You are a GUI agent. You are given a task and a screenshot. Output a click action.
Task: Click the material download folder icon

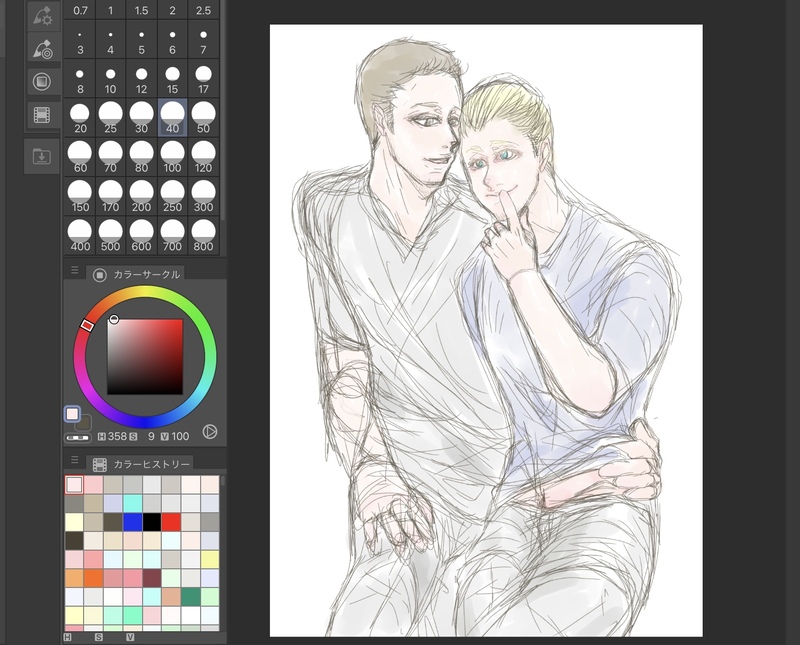[42, 156]
